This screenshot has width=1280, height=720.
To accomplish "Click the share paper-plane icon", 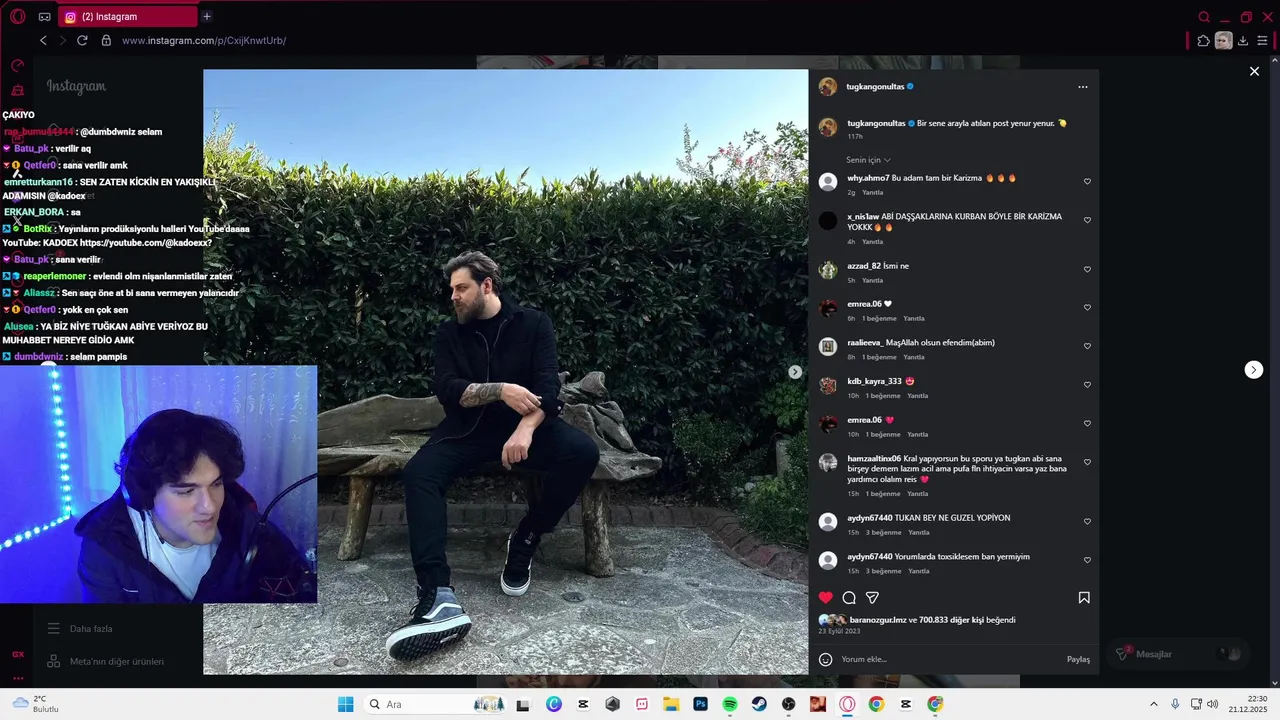I will (x=872, y=598).
